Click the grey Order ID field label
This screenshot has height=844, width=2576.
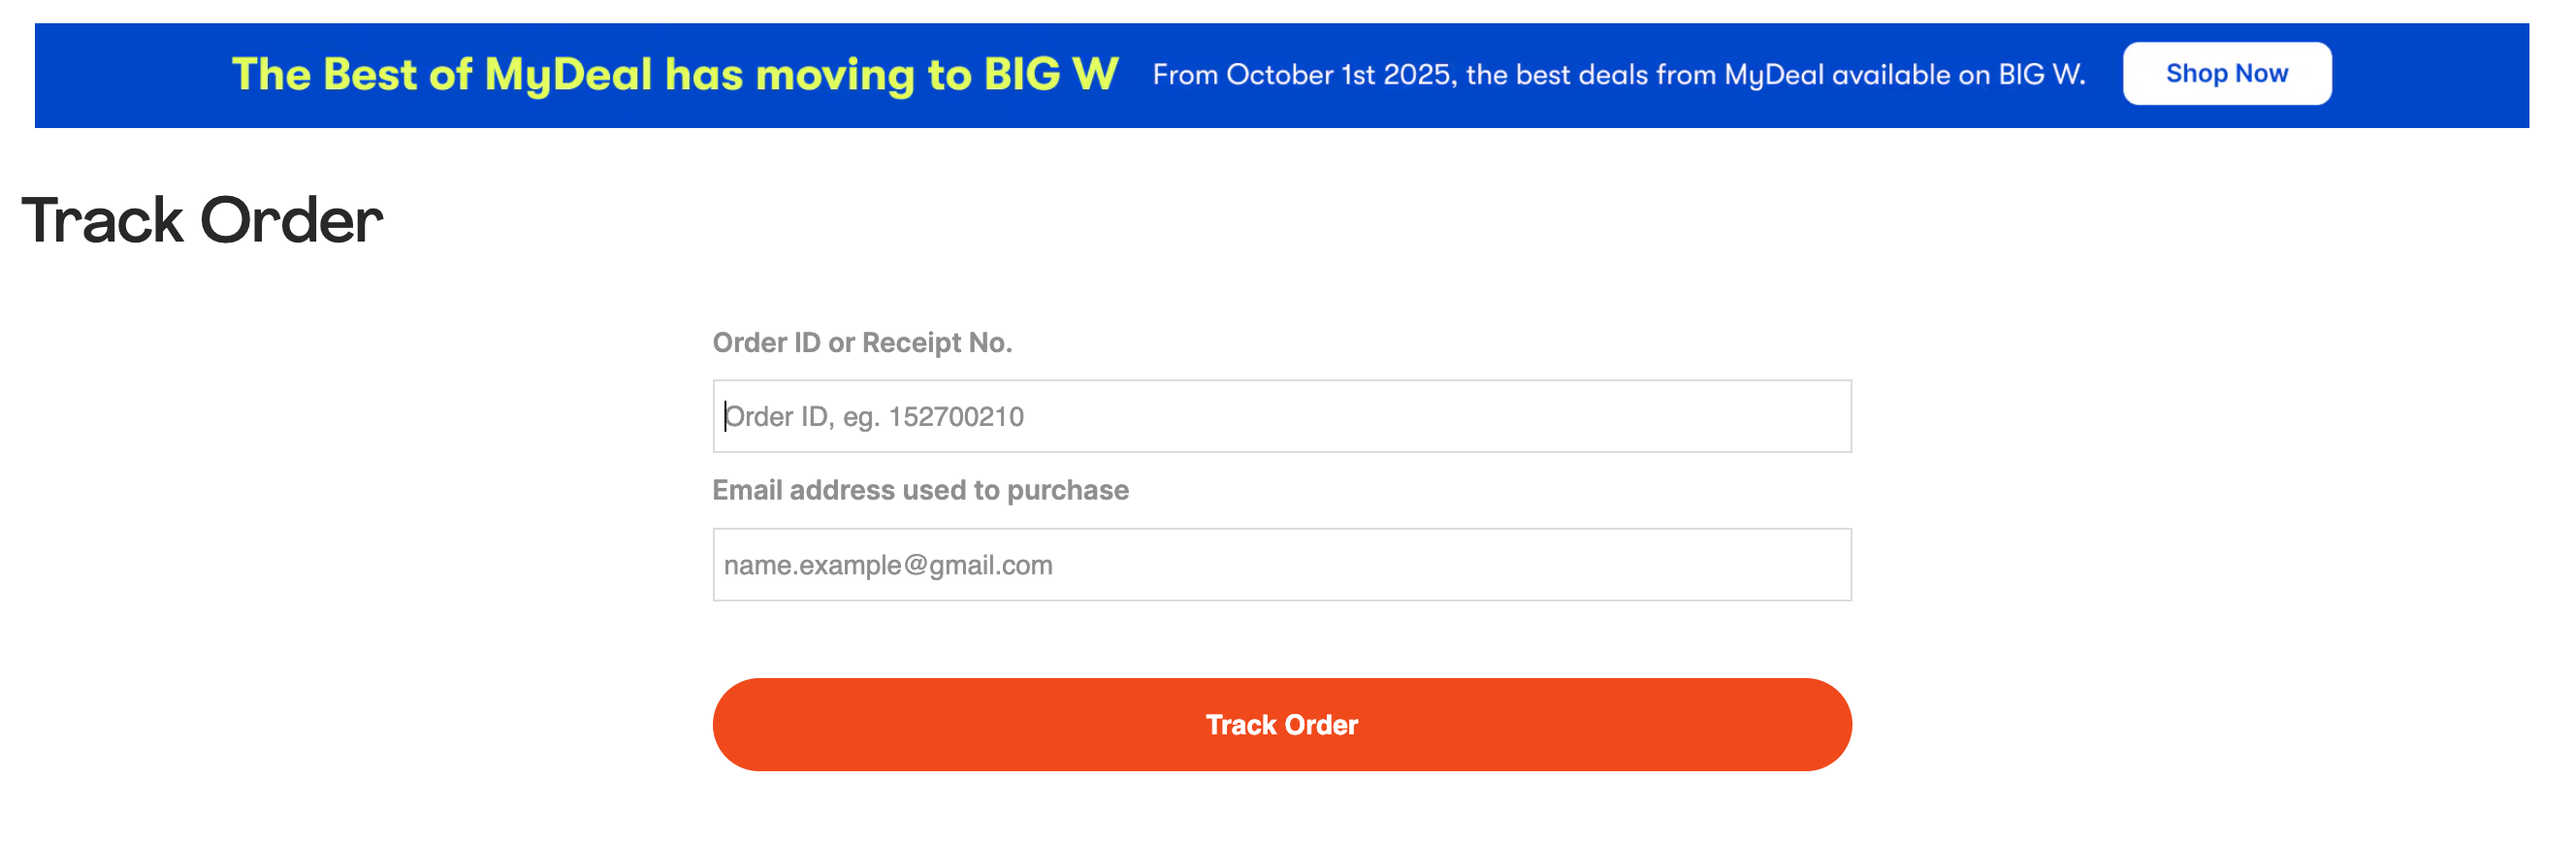point(862,343)
